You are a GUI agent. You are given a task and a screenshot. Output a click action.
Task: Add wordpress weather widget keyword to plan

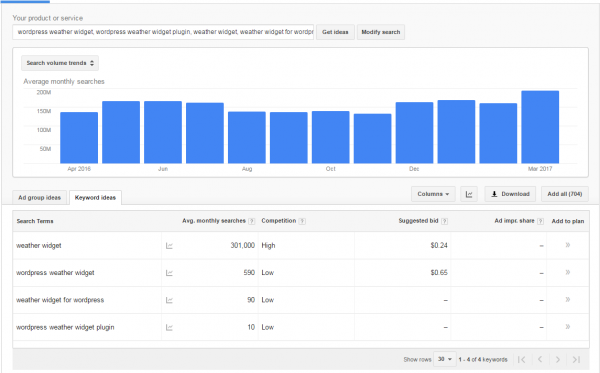click(568, 272)
